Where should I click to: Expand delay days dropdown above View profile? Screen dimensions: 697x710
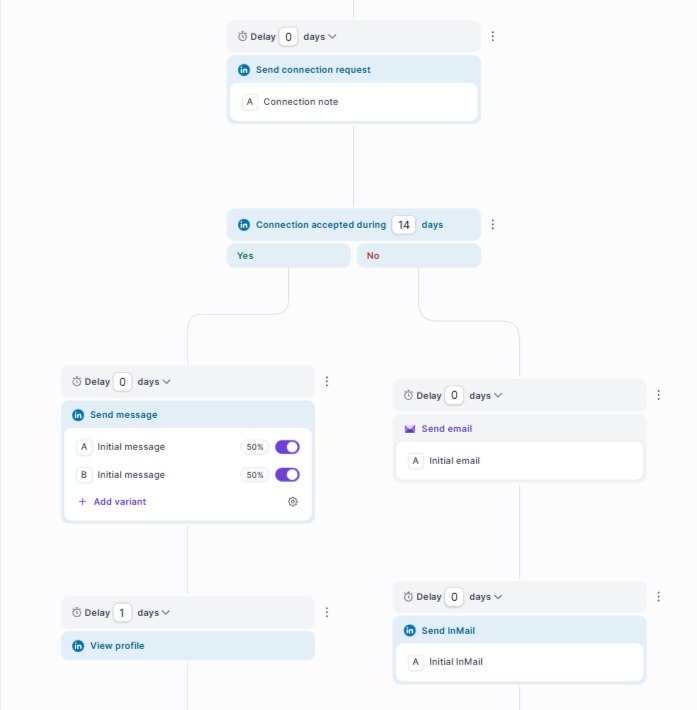coord(166,613)
